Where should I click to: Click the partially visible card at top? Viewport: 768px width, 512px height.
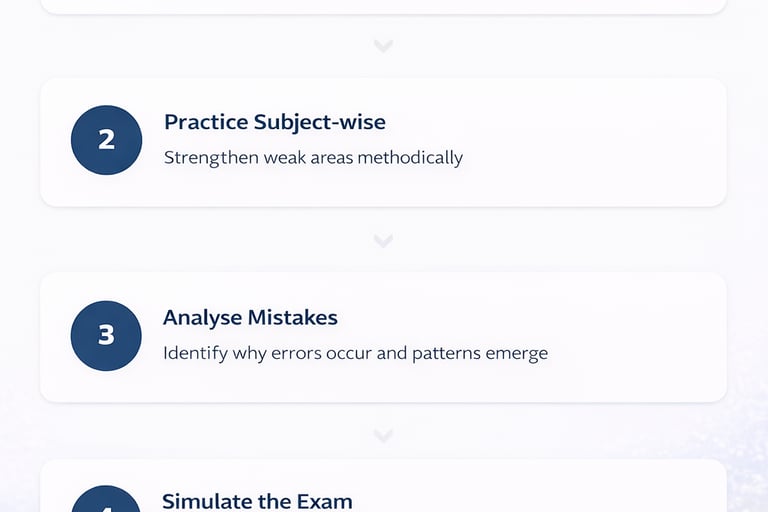(x=383, y=6)
